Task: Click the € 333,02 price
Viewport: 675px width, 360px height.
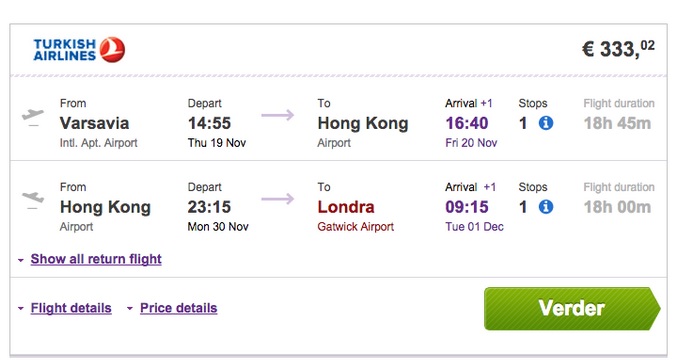Action: coord(618,49)
